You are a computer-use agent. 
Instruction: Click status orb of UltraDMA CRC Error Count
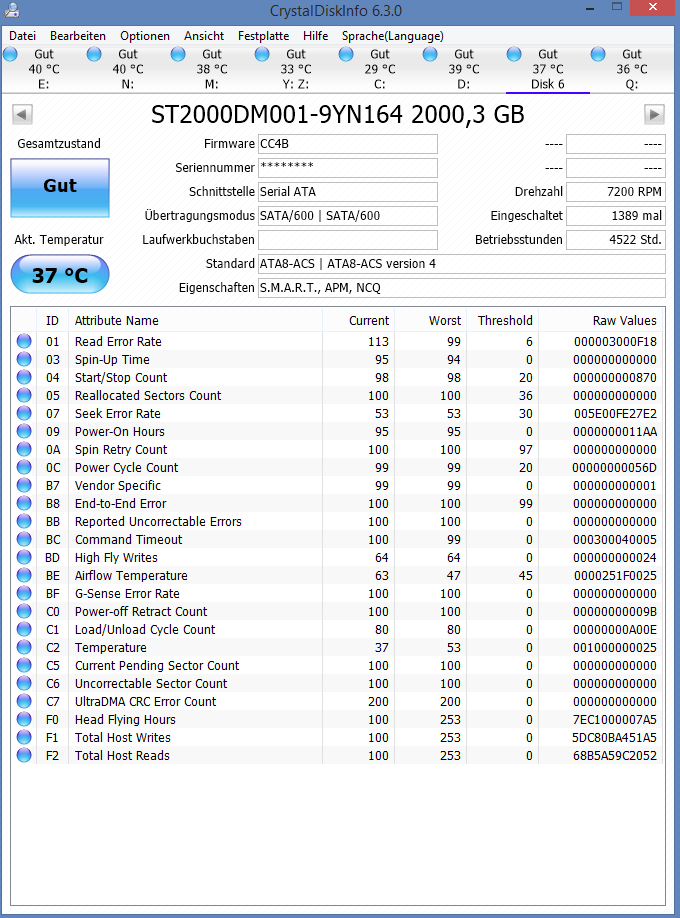pos(24,701)
